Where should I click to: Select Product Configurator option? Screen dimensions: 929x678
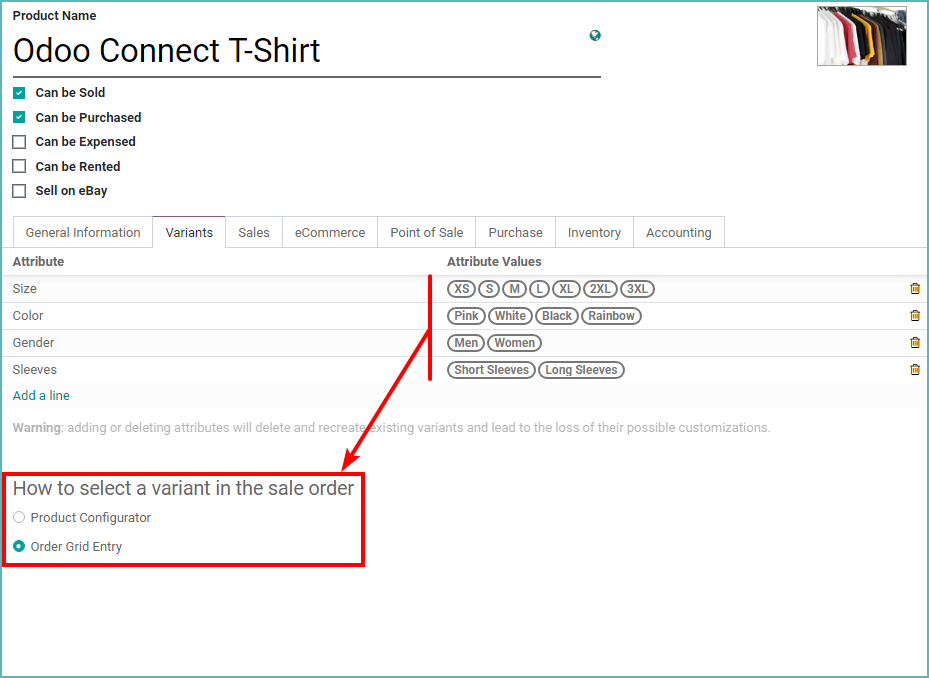19,517
